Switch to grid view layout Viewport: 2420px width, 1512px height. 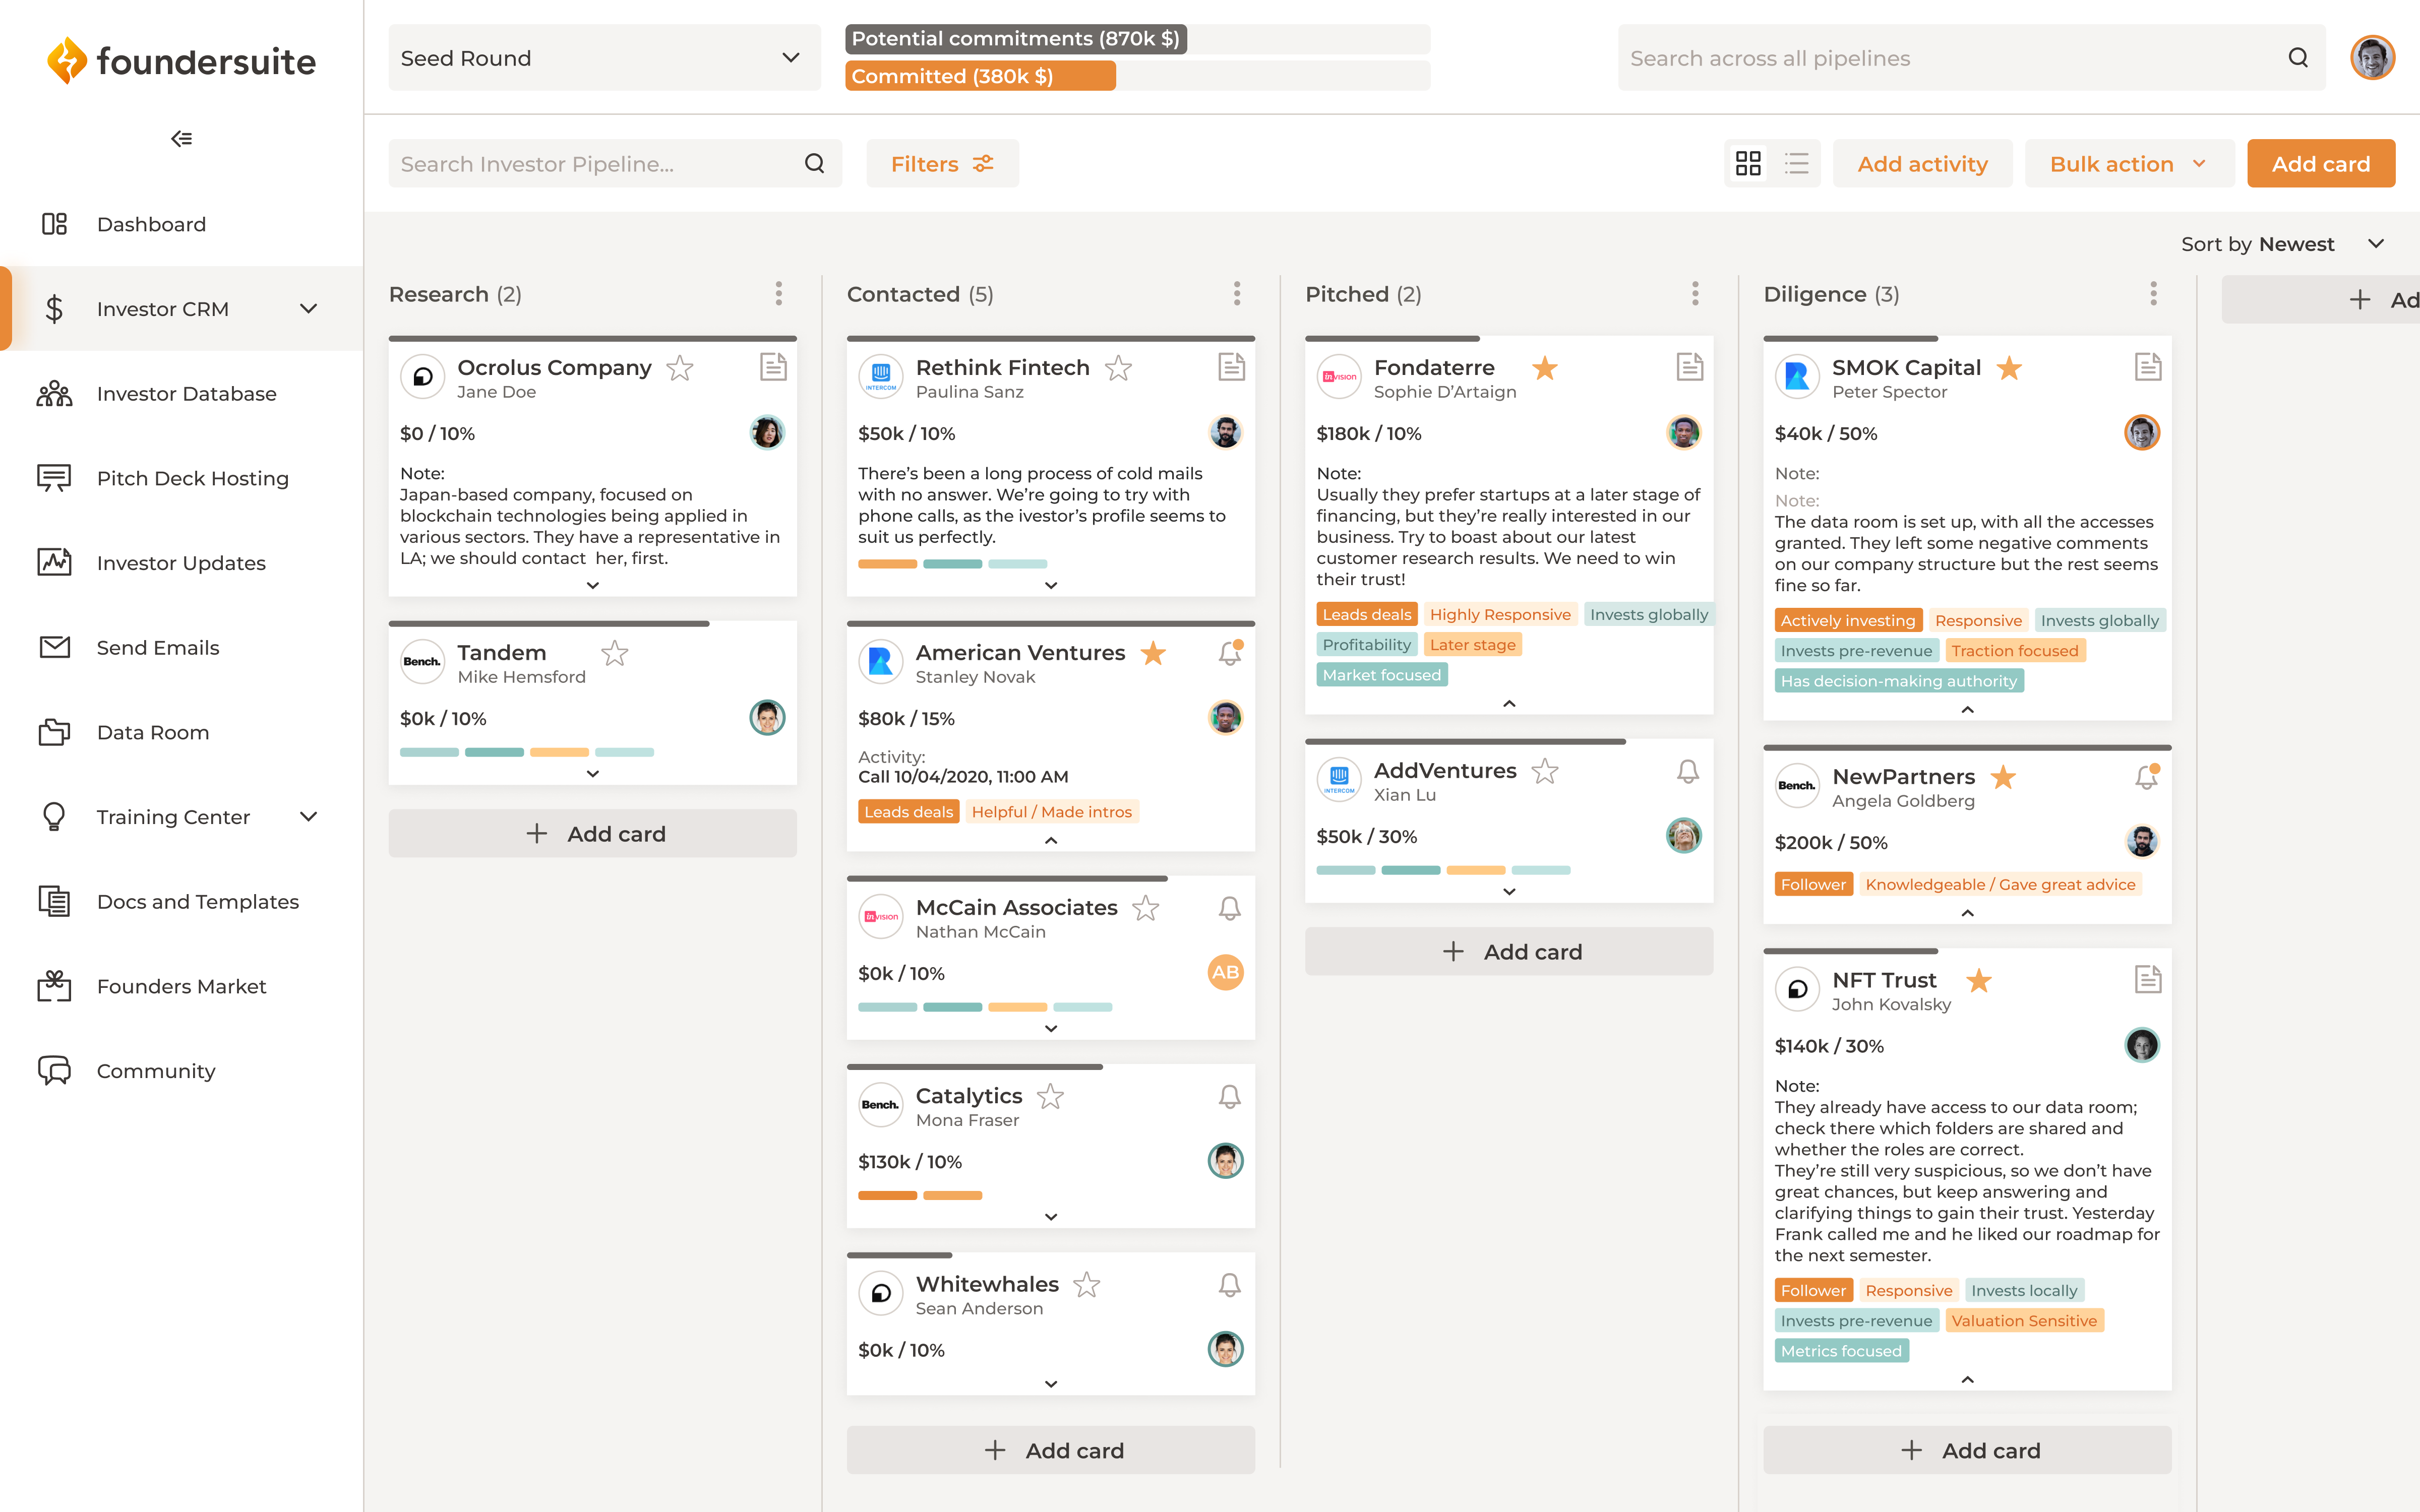(x=1749, y=163)
